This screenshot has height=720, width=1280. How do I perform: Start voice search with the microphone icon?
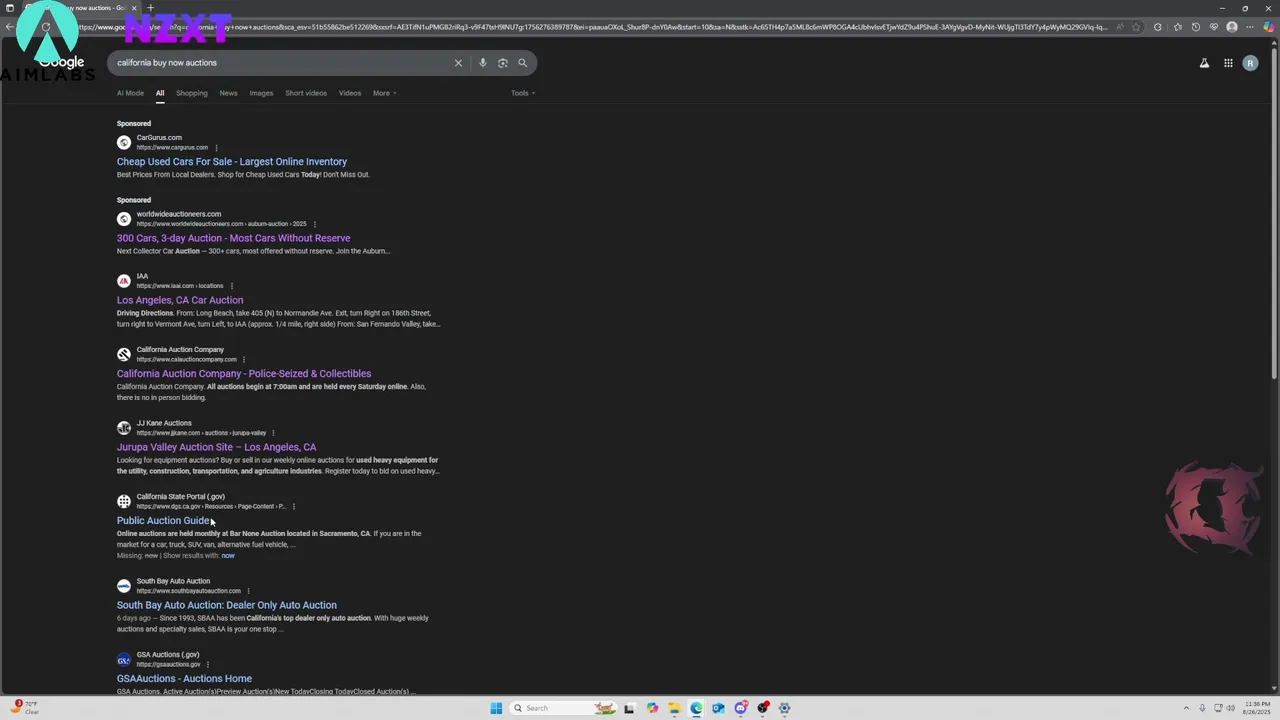(482, 63)
